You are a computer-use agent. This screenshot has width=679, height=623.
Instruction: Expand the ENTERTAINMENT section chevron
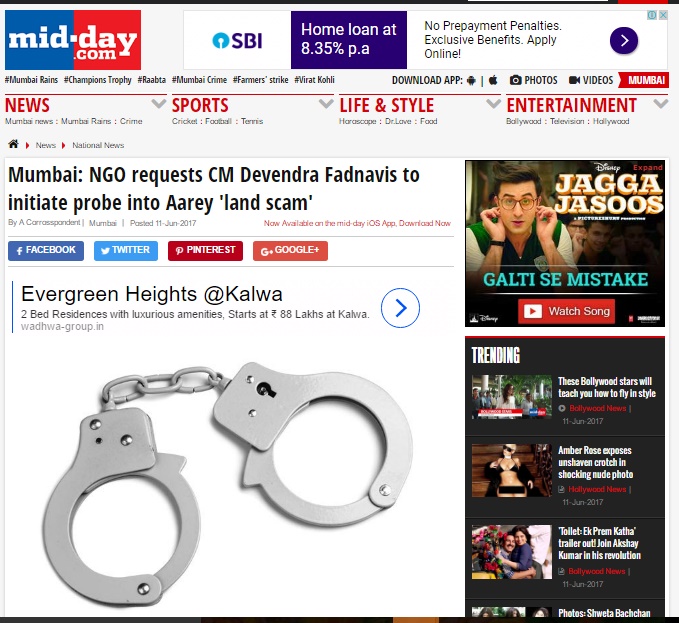661,104
